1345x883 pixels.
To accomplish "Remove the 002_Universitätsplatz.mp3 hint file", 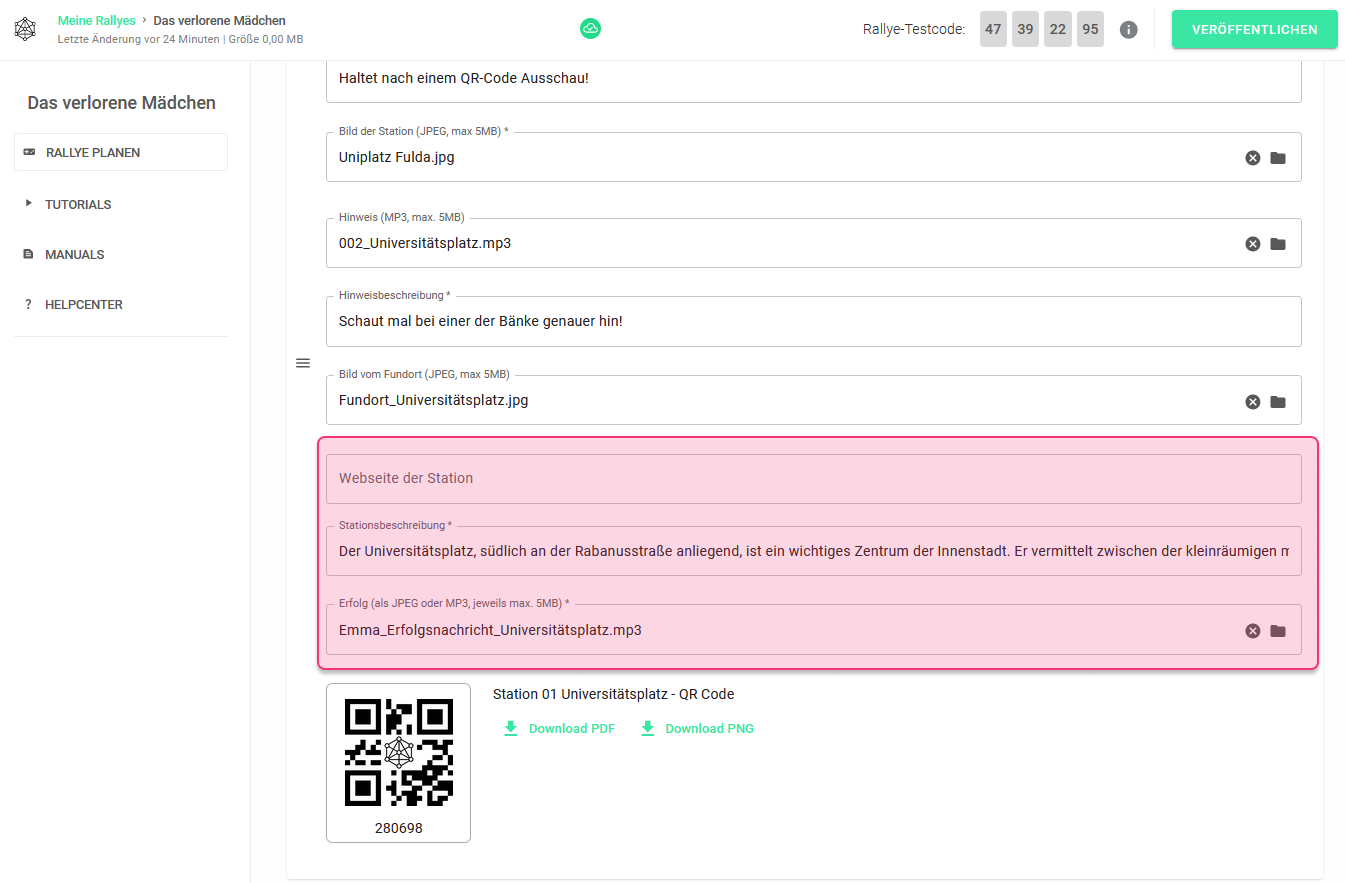I will [x=1252, y=244].
